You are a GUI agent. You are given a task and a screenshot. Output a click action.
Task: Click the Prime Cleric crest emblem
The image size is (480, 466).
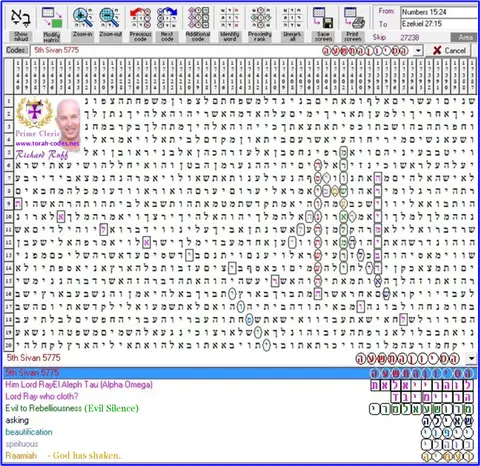(35, 112)
